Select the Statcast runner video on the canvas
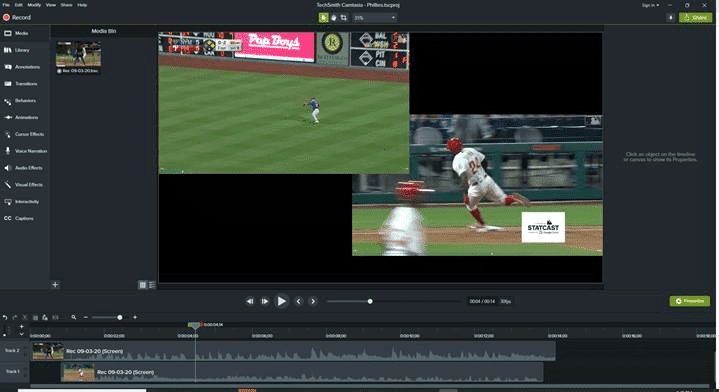This screenshot has width=719, height=392. coord(477,185)
